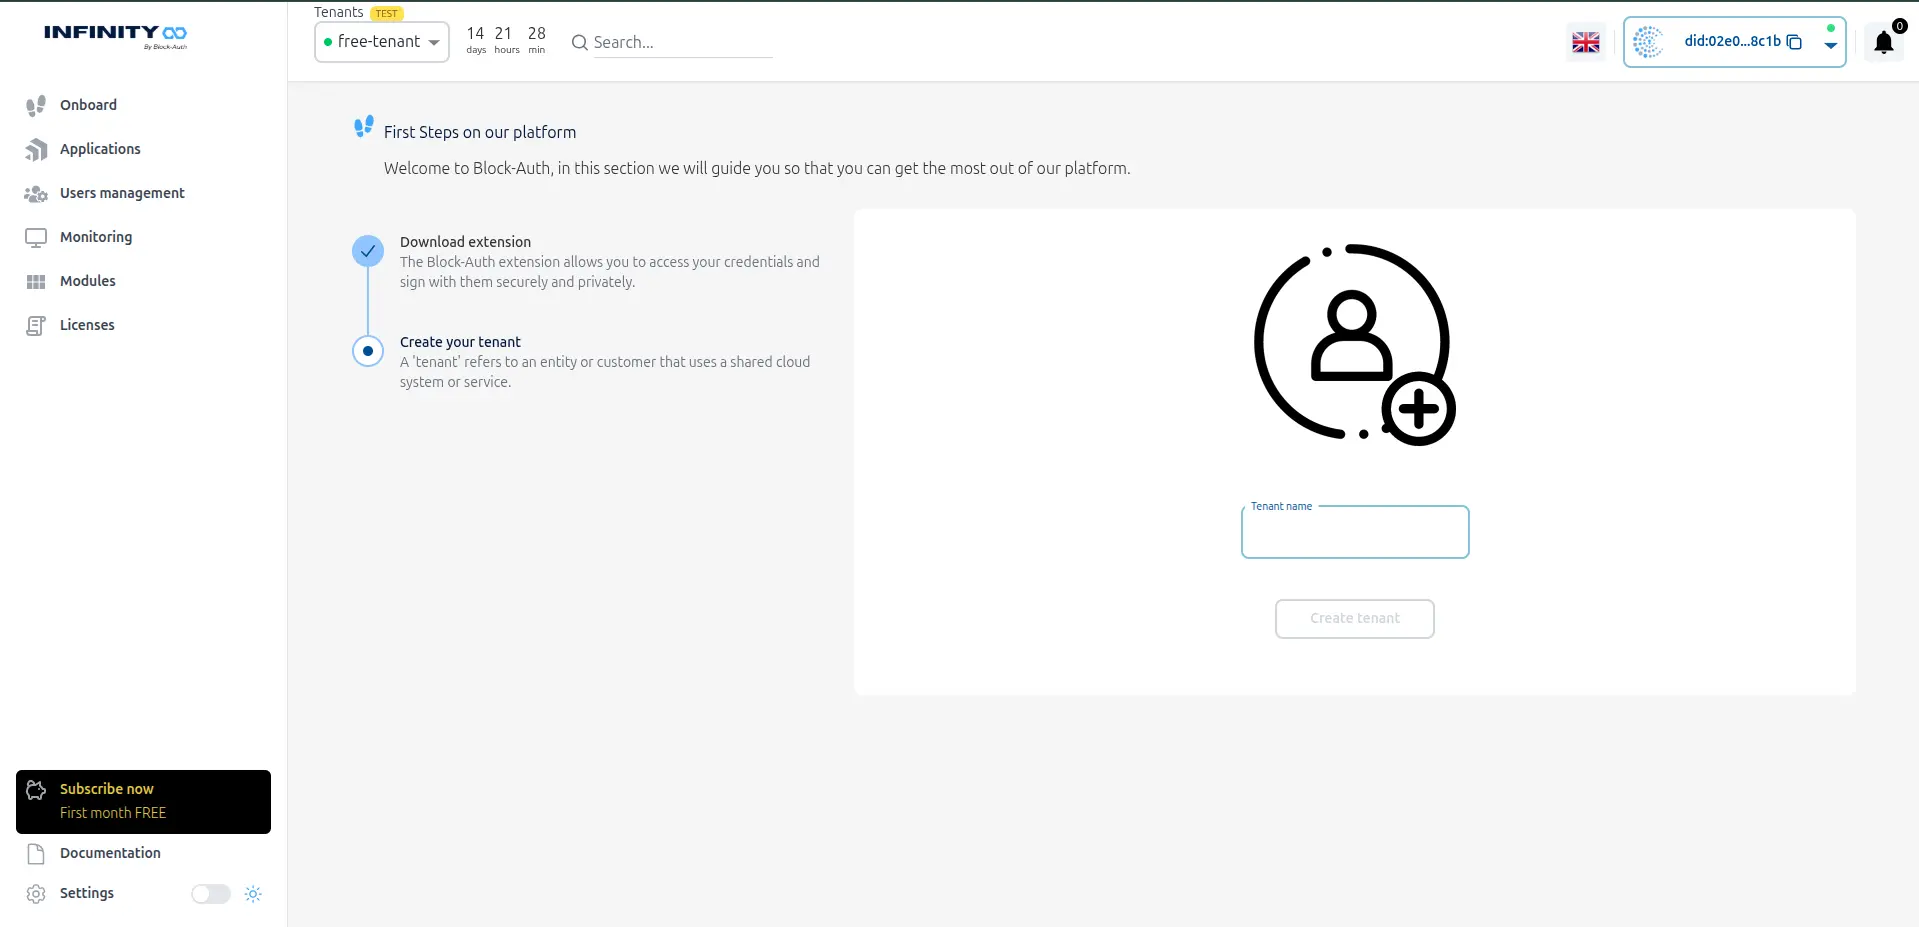
Task: Open Users management menu item
Action: pyautogui.click(x=122, y=193)
